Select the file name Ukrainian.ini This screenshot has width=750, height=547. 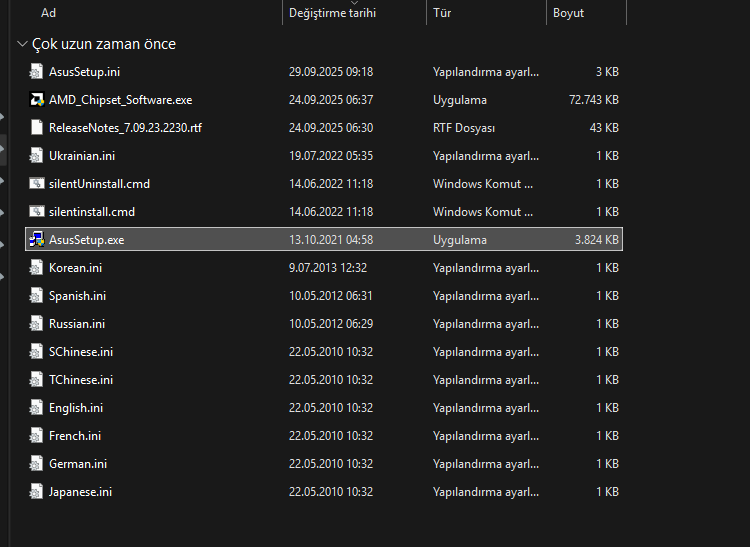click(82, 156)
